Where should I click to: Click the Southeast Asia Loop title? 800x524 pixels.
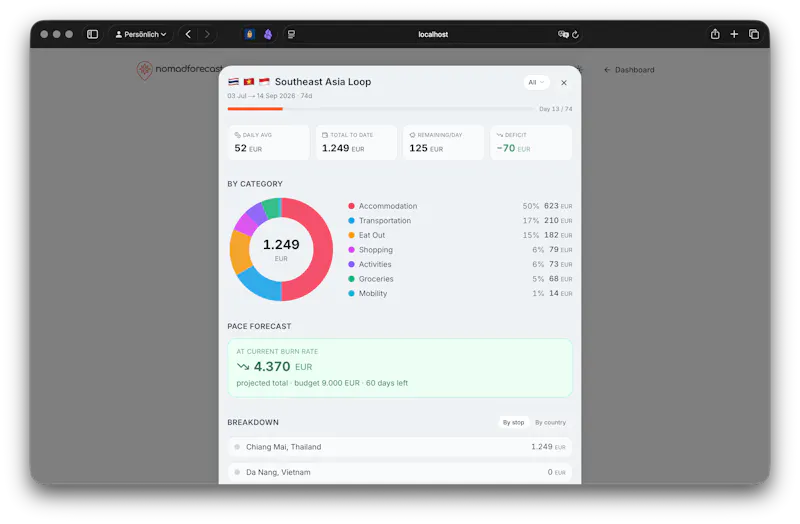click(x=323, y=82)
